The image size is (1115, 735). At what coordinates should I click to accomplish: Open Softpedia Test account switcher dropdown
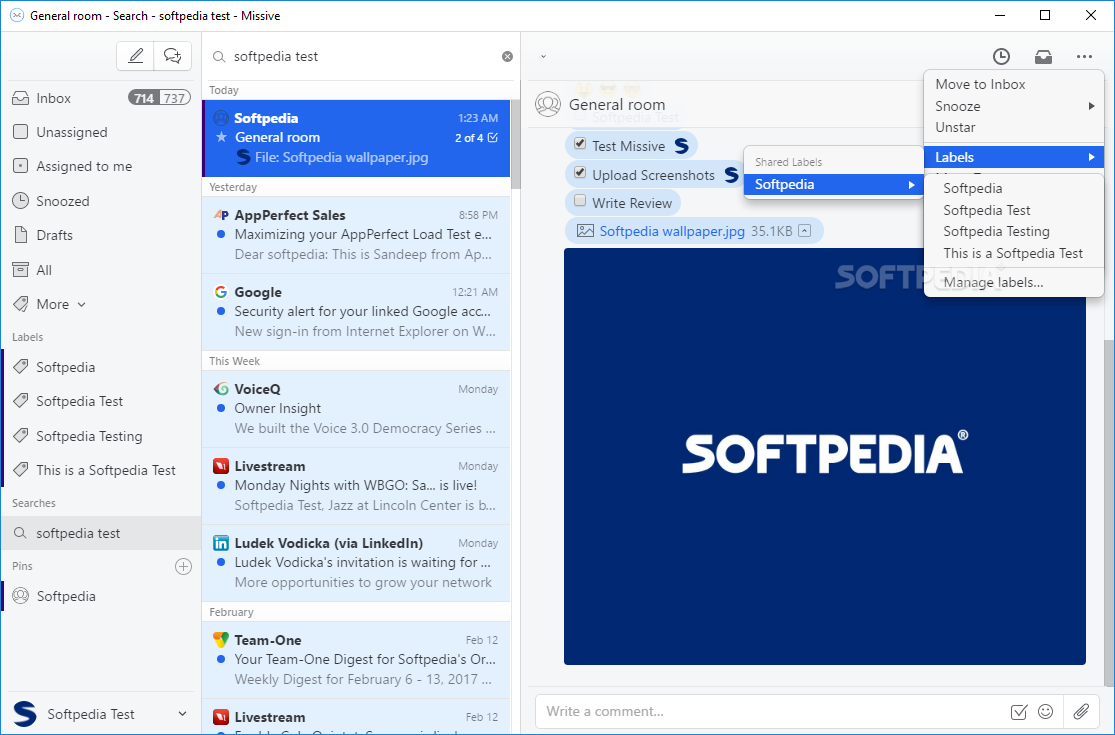101,714
